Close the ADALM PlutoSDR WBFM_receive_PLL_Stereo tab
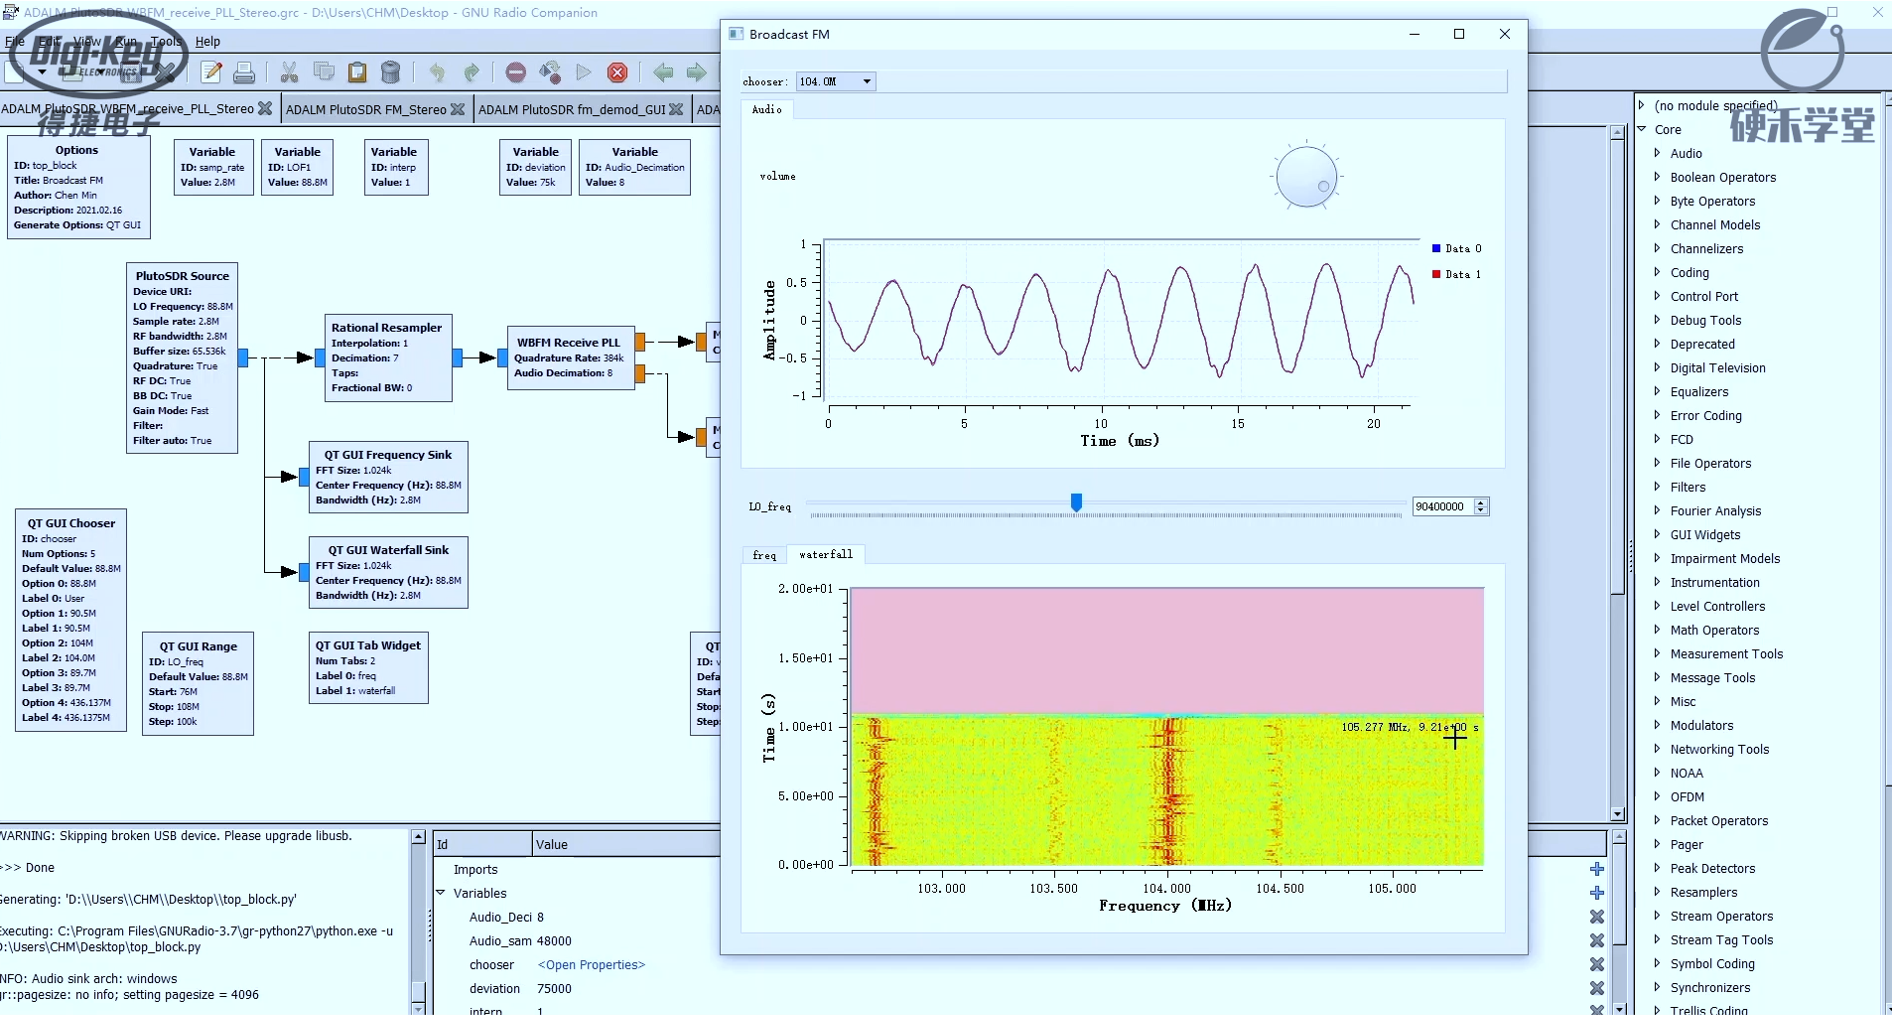Viewport: 1892px width, 1015px height. coord(265,108)
